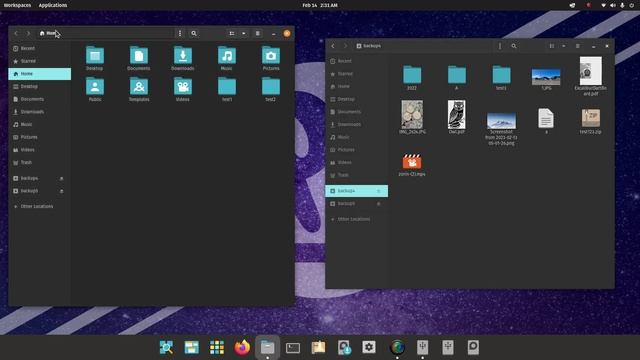The height and width of the screenshot is (360, 640).
Task: Go back in the Home file window
Action: (16, 33)
